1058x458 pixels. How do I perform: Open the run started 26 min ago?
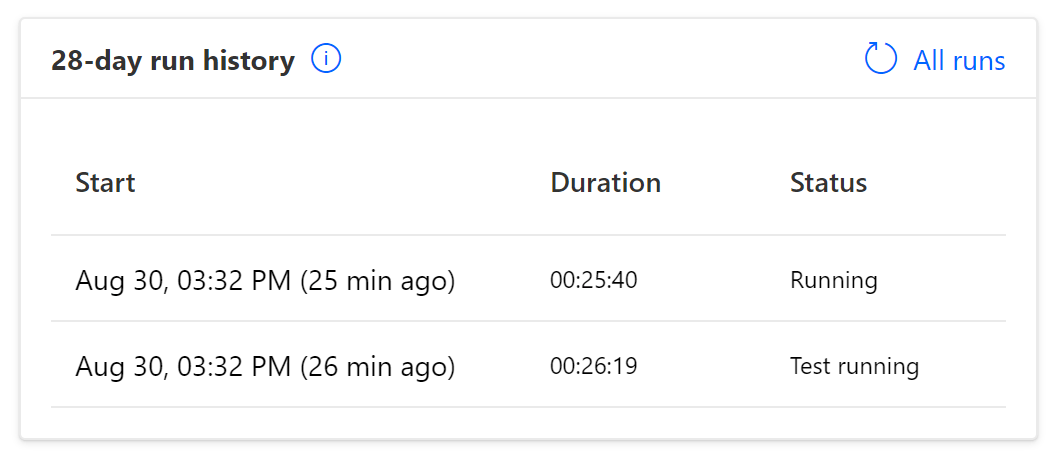click(x=265, y=367)
